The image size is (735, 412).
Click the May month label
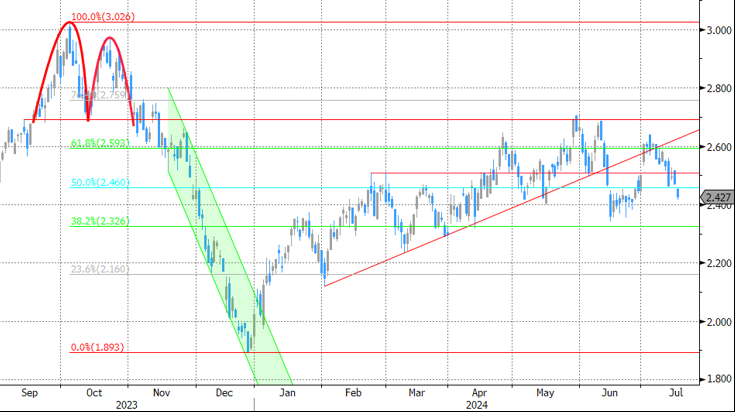545,393
